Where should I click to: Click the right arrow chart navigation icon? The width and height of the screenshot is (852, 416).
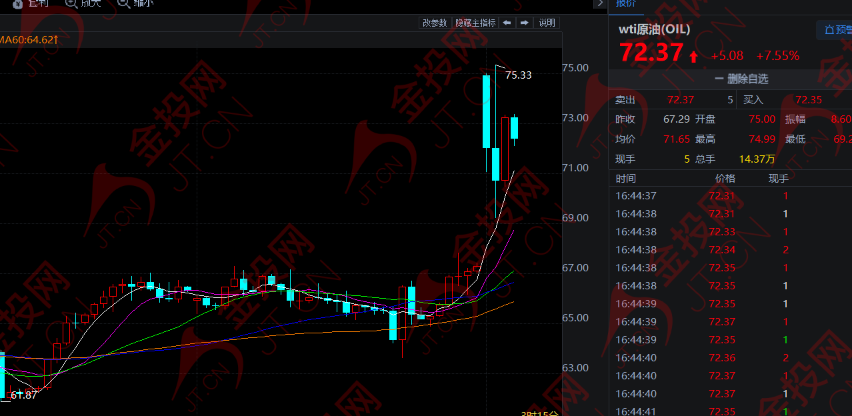[524, 22]
